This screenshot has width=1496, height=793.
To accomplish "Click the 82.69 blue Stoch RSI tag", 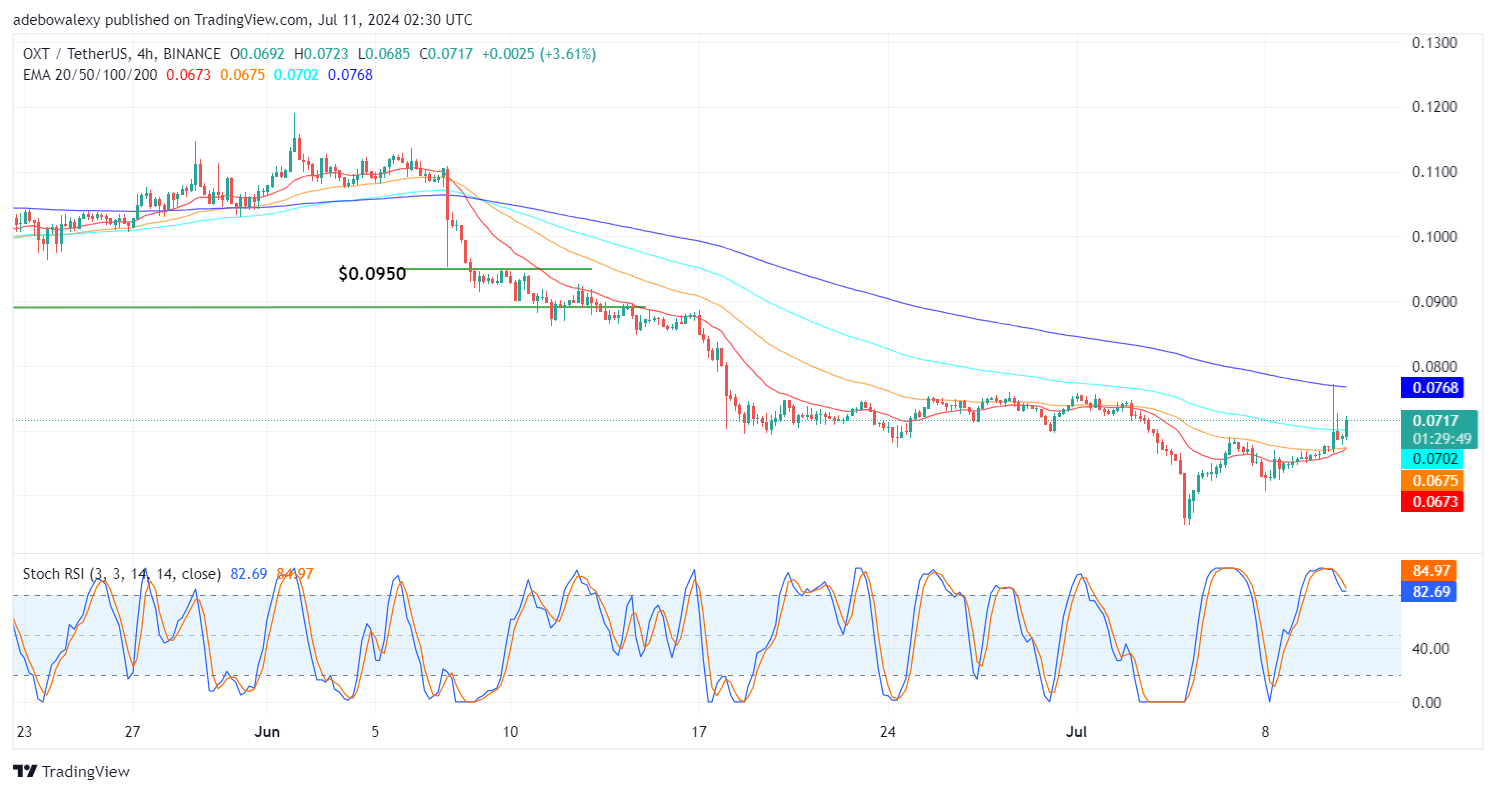I will coord(1430,592).
